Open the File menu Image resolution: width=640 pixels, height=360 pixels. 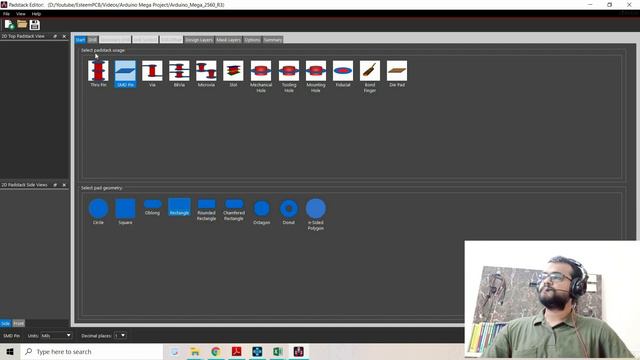(x=6, y=14)
